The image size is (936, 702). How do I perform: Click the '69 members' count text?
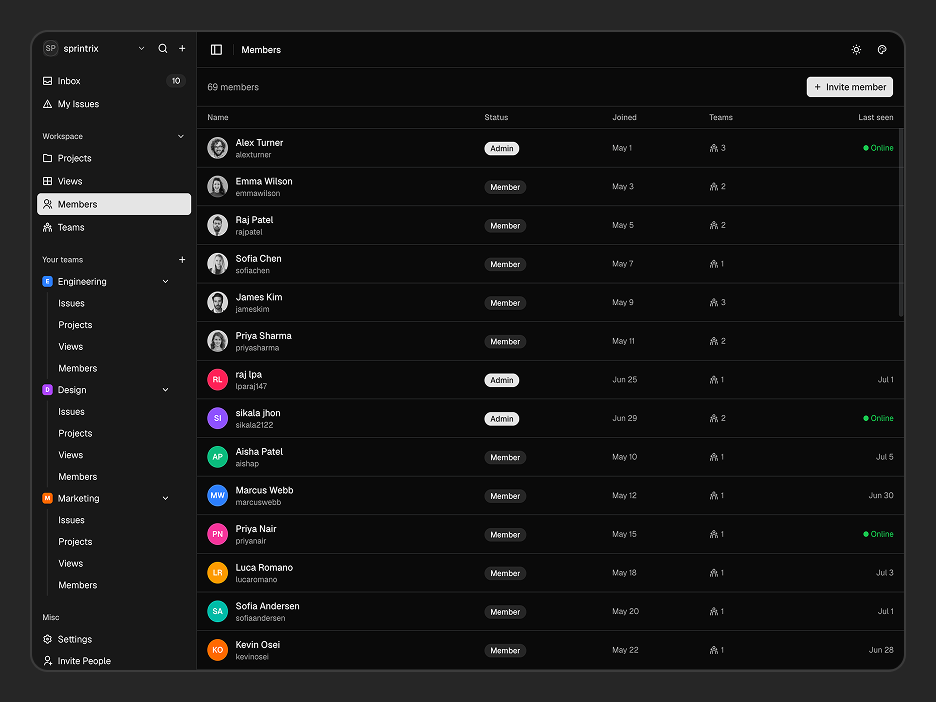pyautogui.click(x=233, y=87)
